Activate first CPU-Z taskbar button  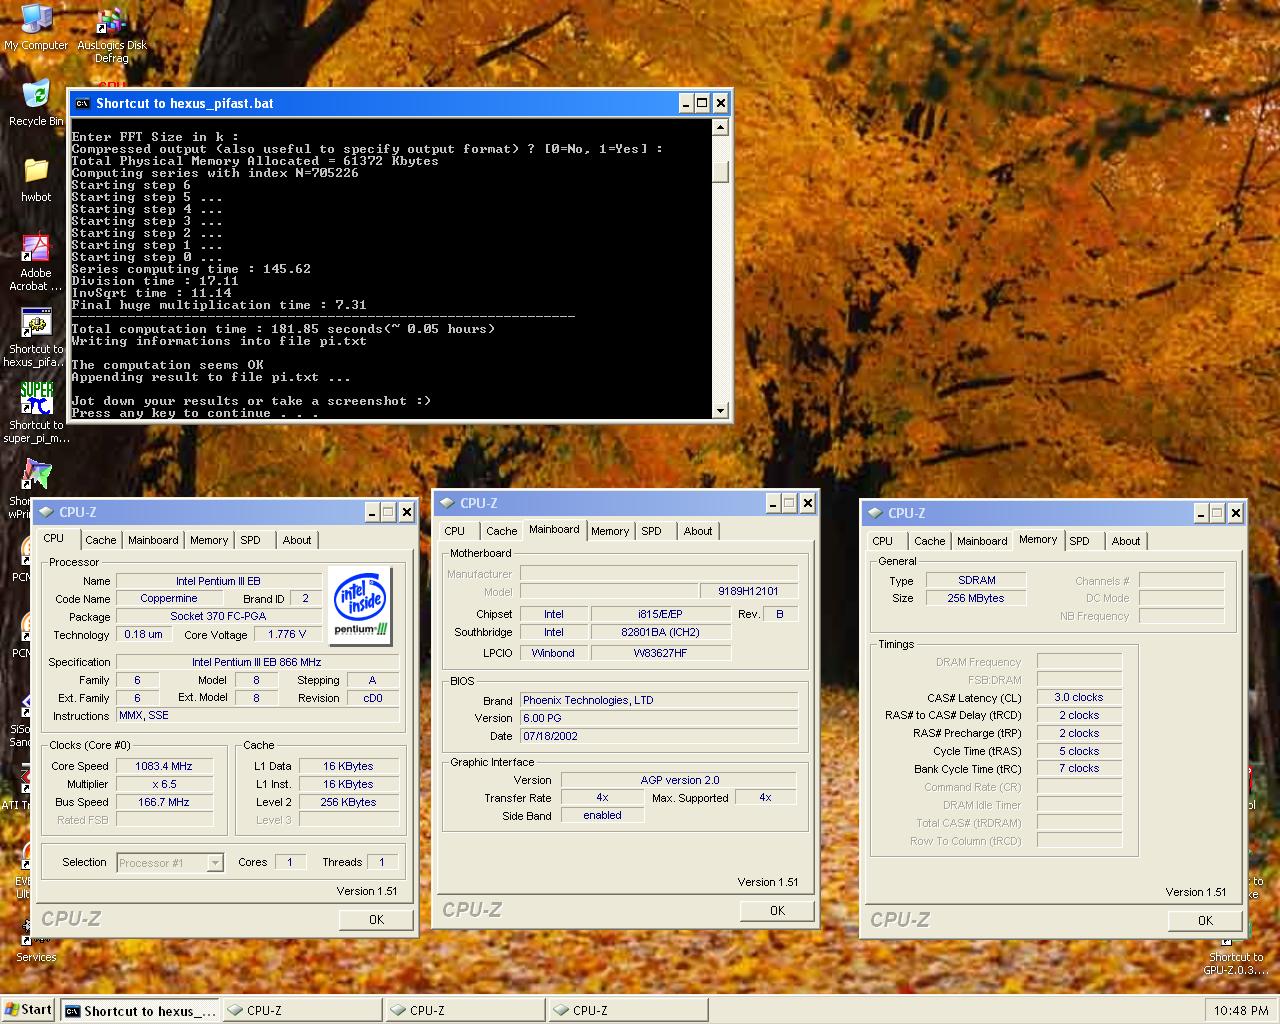click(302, 1010)
